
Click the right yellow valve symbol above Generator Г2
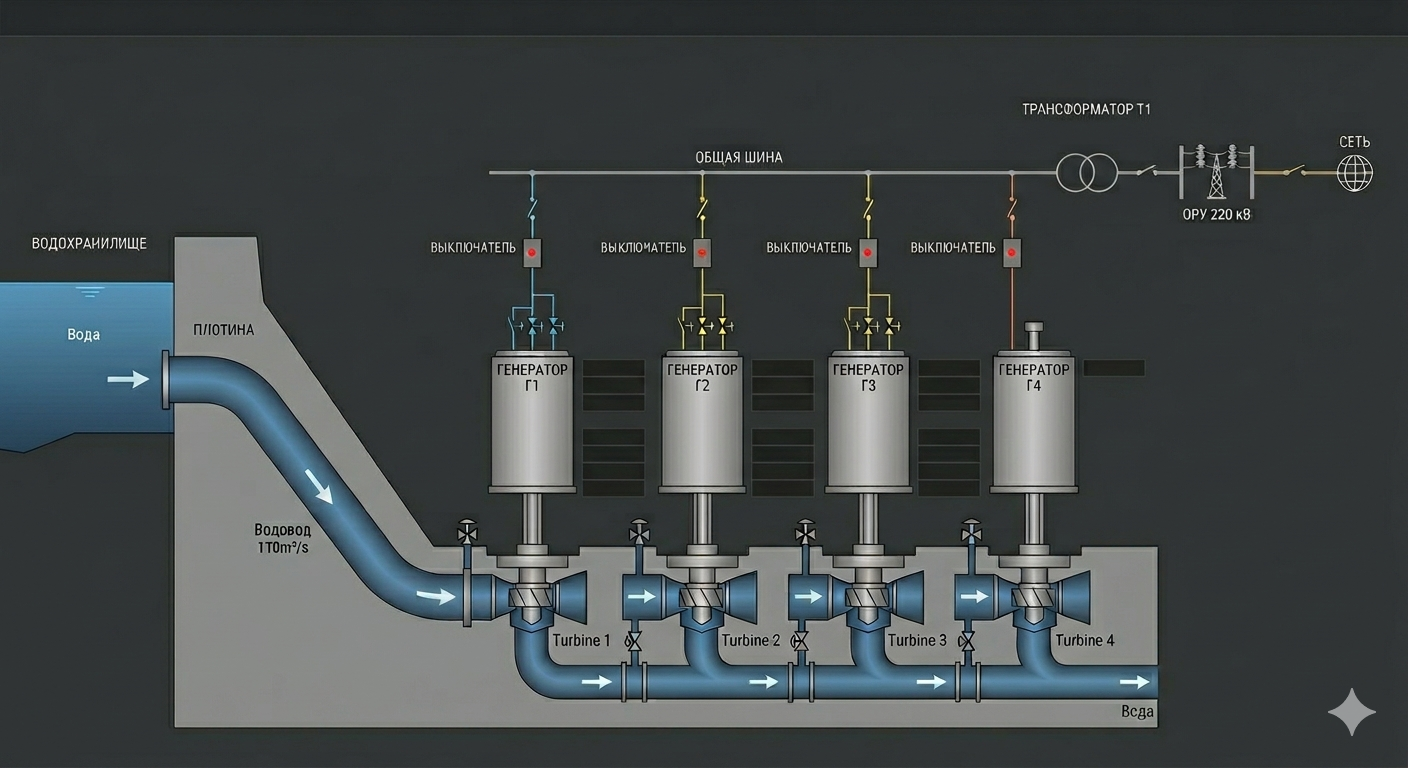tap(725, 325)
